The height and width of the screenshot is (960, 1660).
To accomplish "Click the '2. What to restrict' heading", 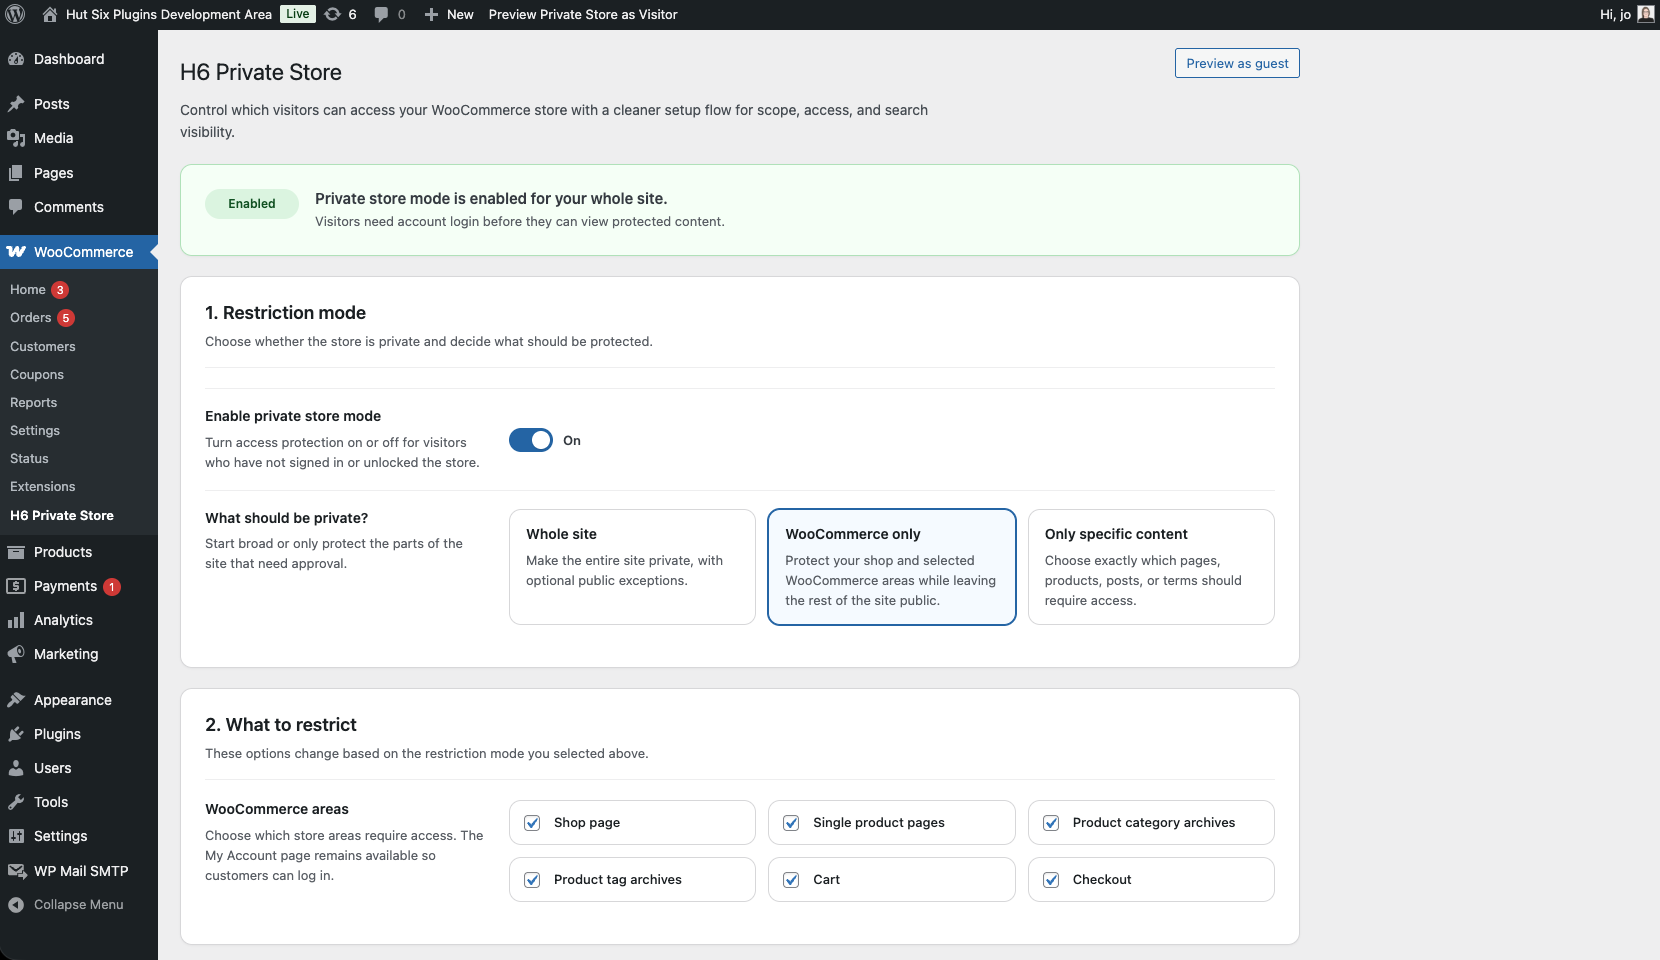I will click(281, 725).
